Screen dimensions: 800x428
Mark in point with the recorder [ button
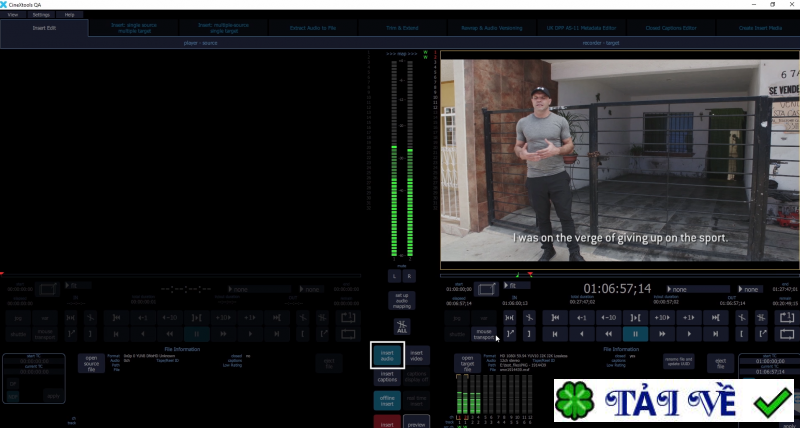pos(741,334)
